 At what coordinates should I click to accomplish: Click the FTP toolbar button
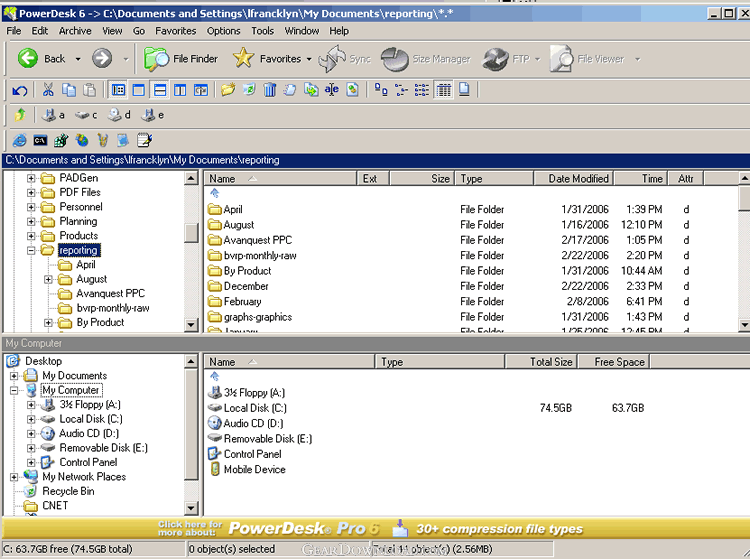[506, 59]
